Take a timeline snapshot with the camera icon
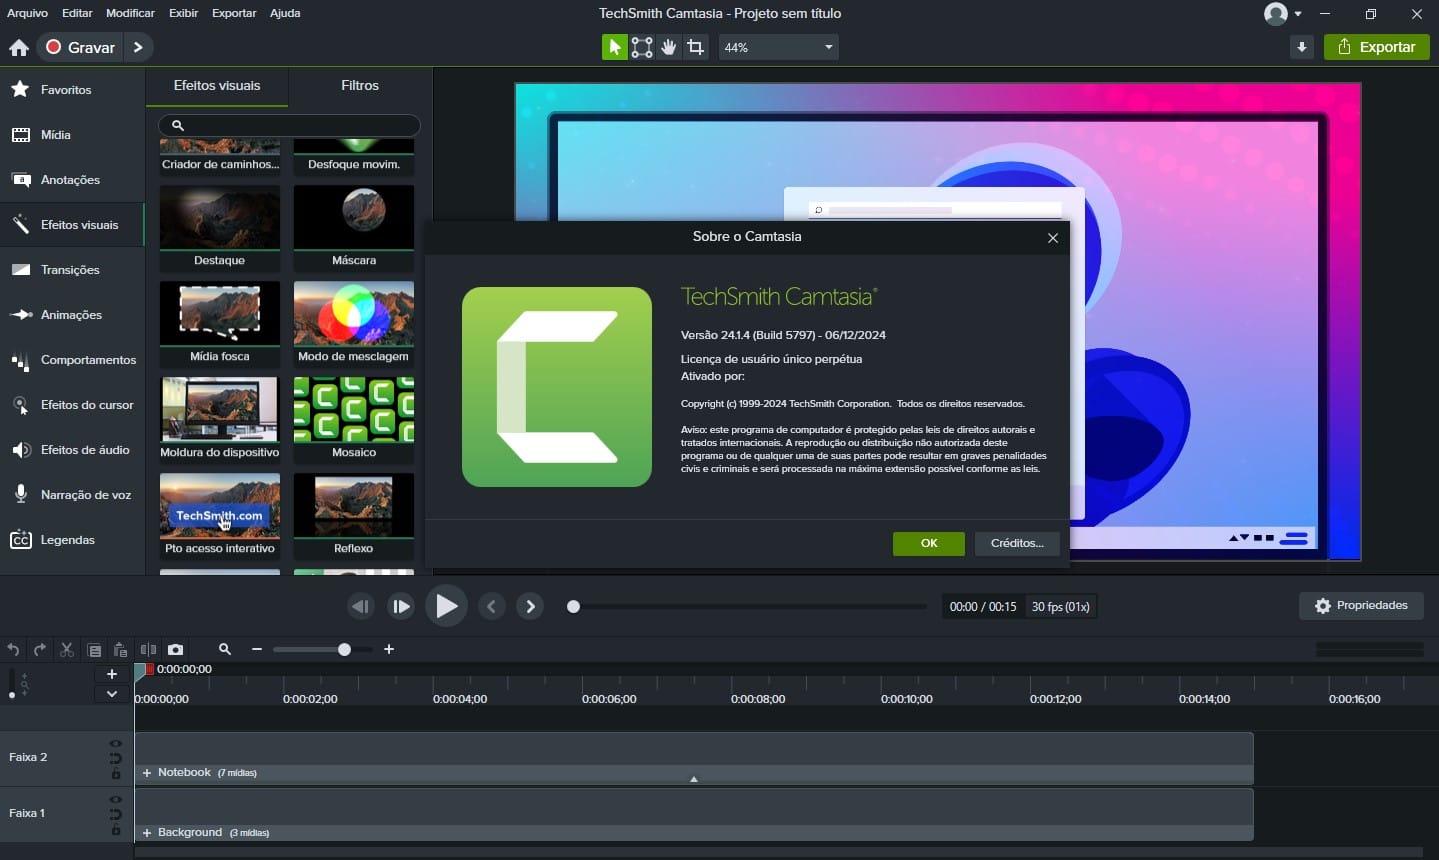Image resolution: width=1439 pixels, height=860 pixels. click(176, 649)
